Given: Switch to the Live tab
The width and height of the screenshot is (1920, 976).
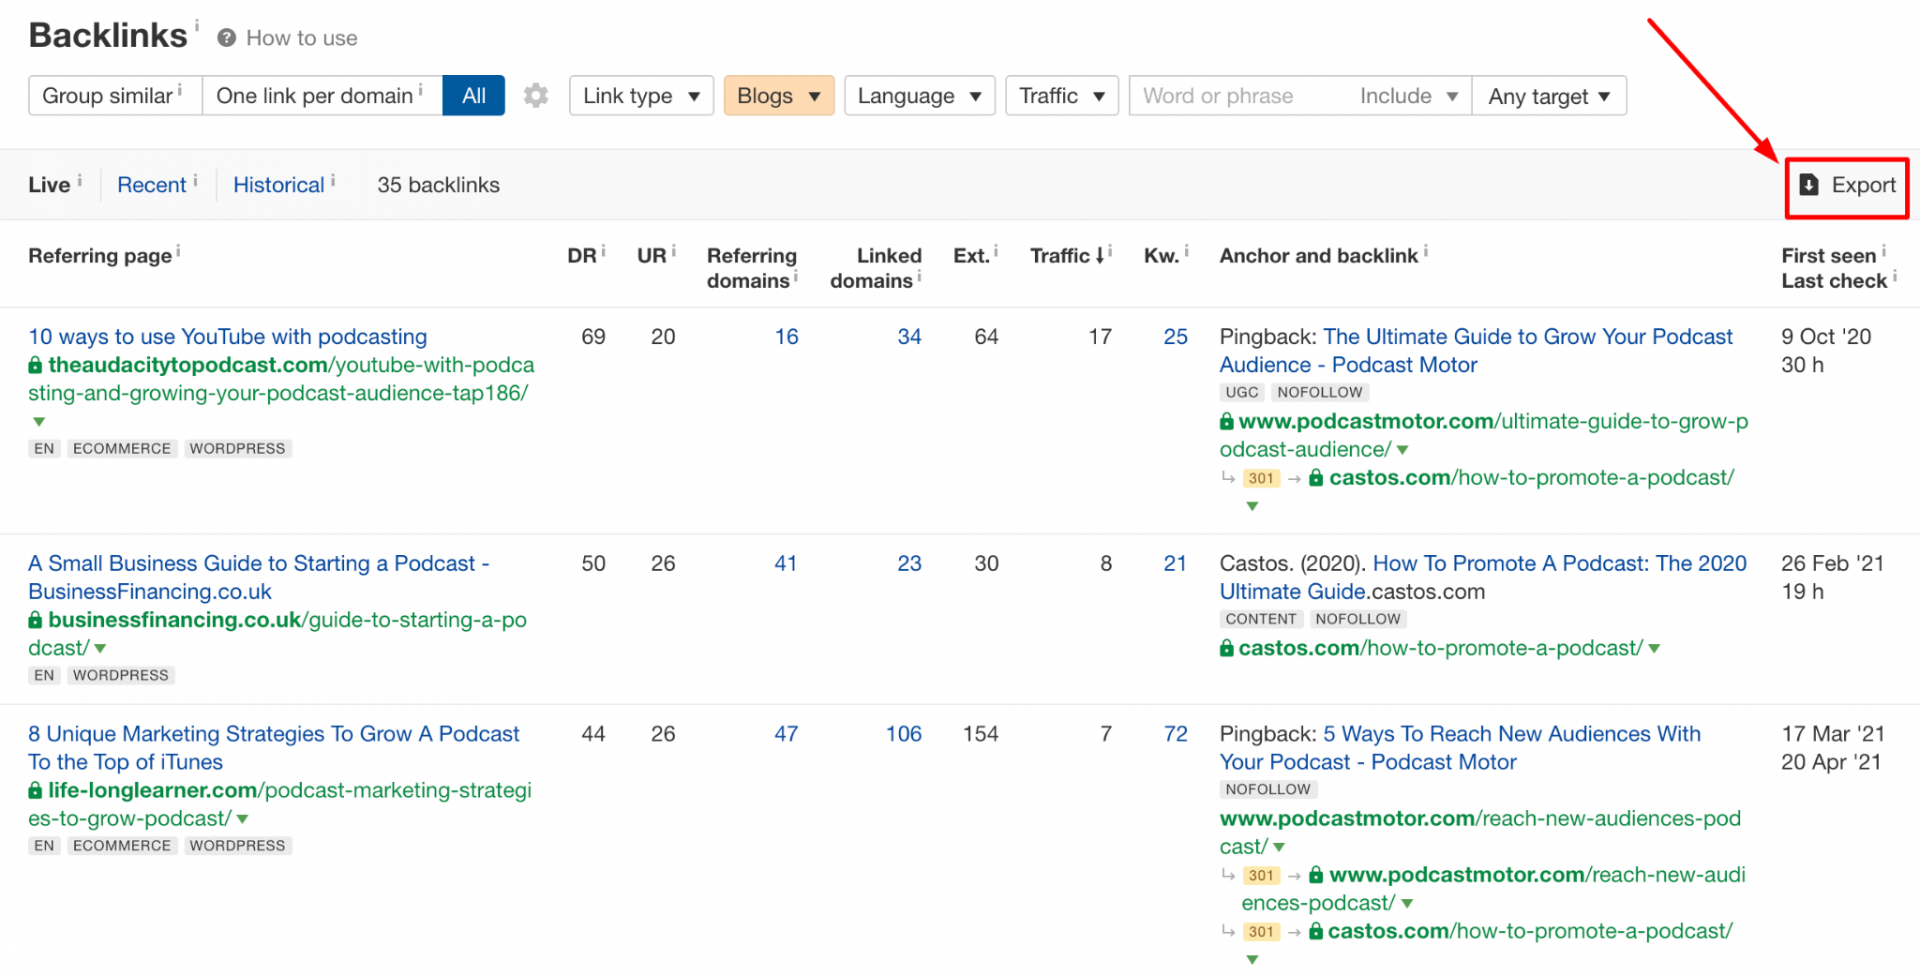Looking at the screenshot, I should tap(49, 185).
